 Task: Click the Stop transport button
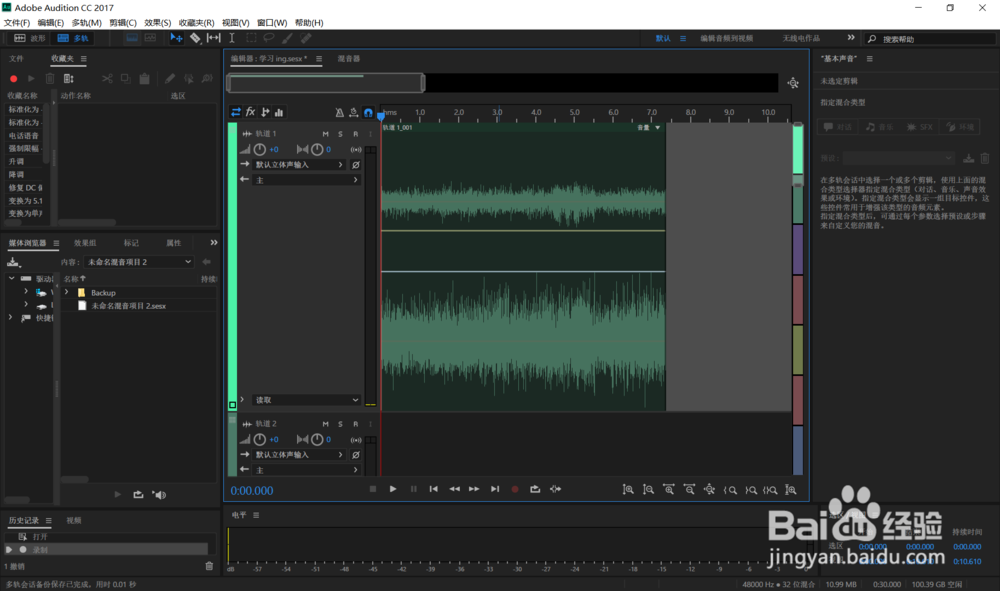click(x=373, y=489)
